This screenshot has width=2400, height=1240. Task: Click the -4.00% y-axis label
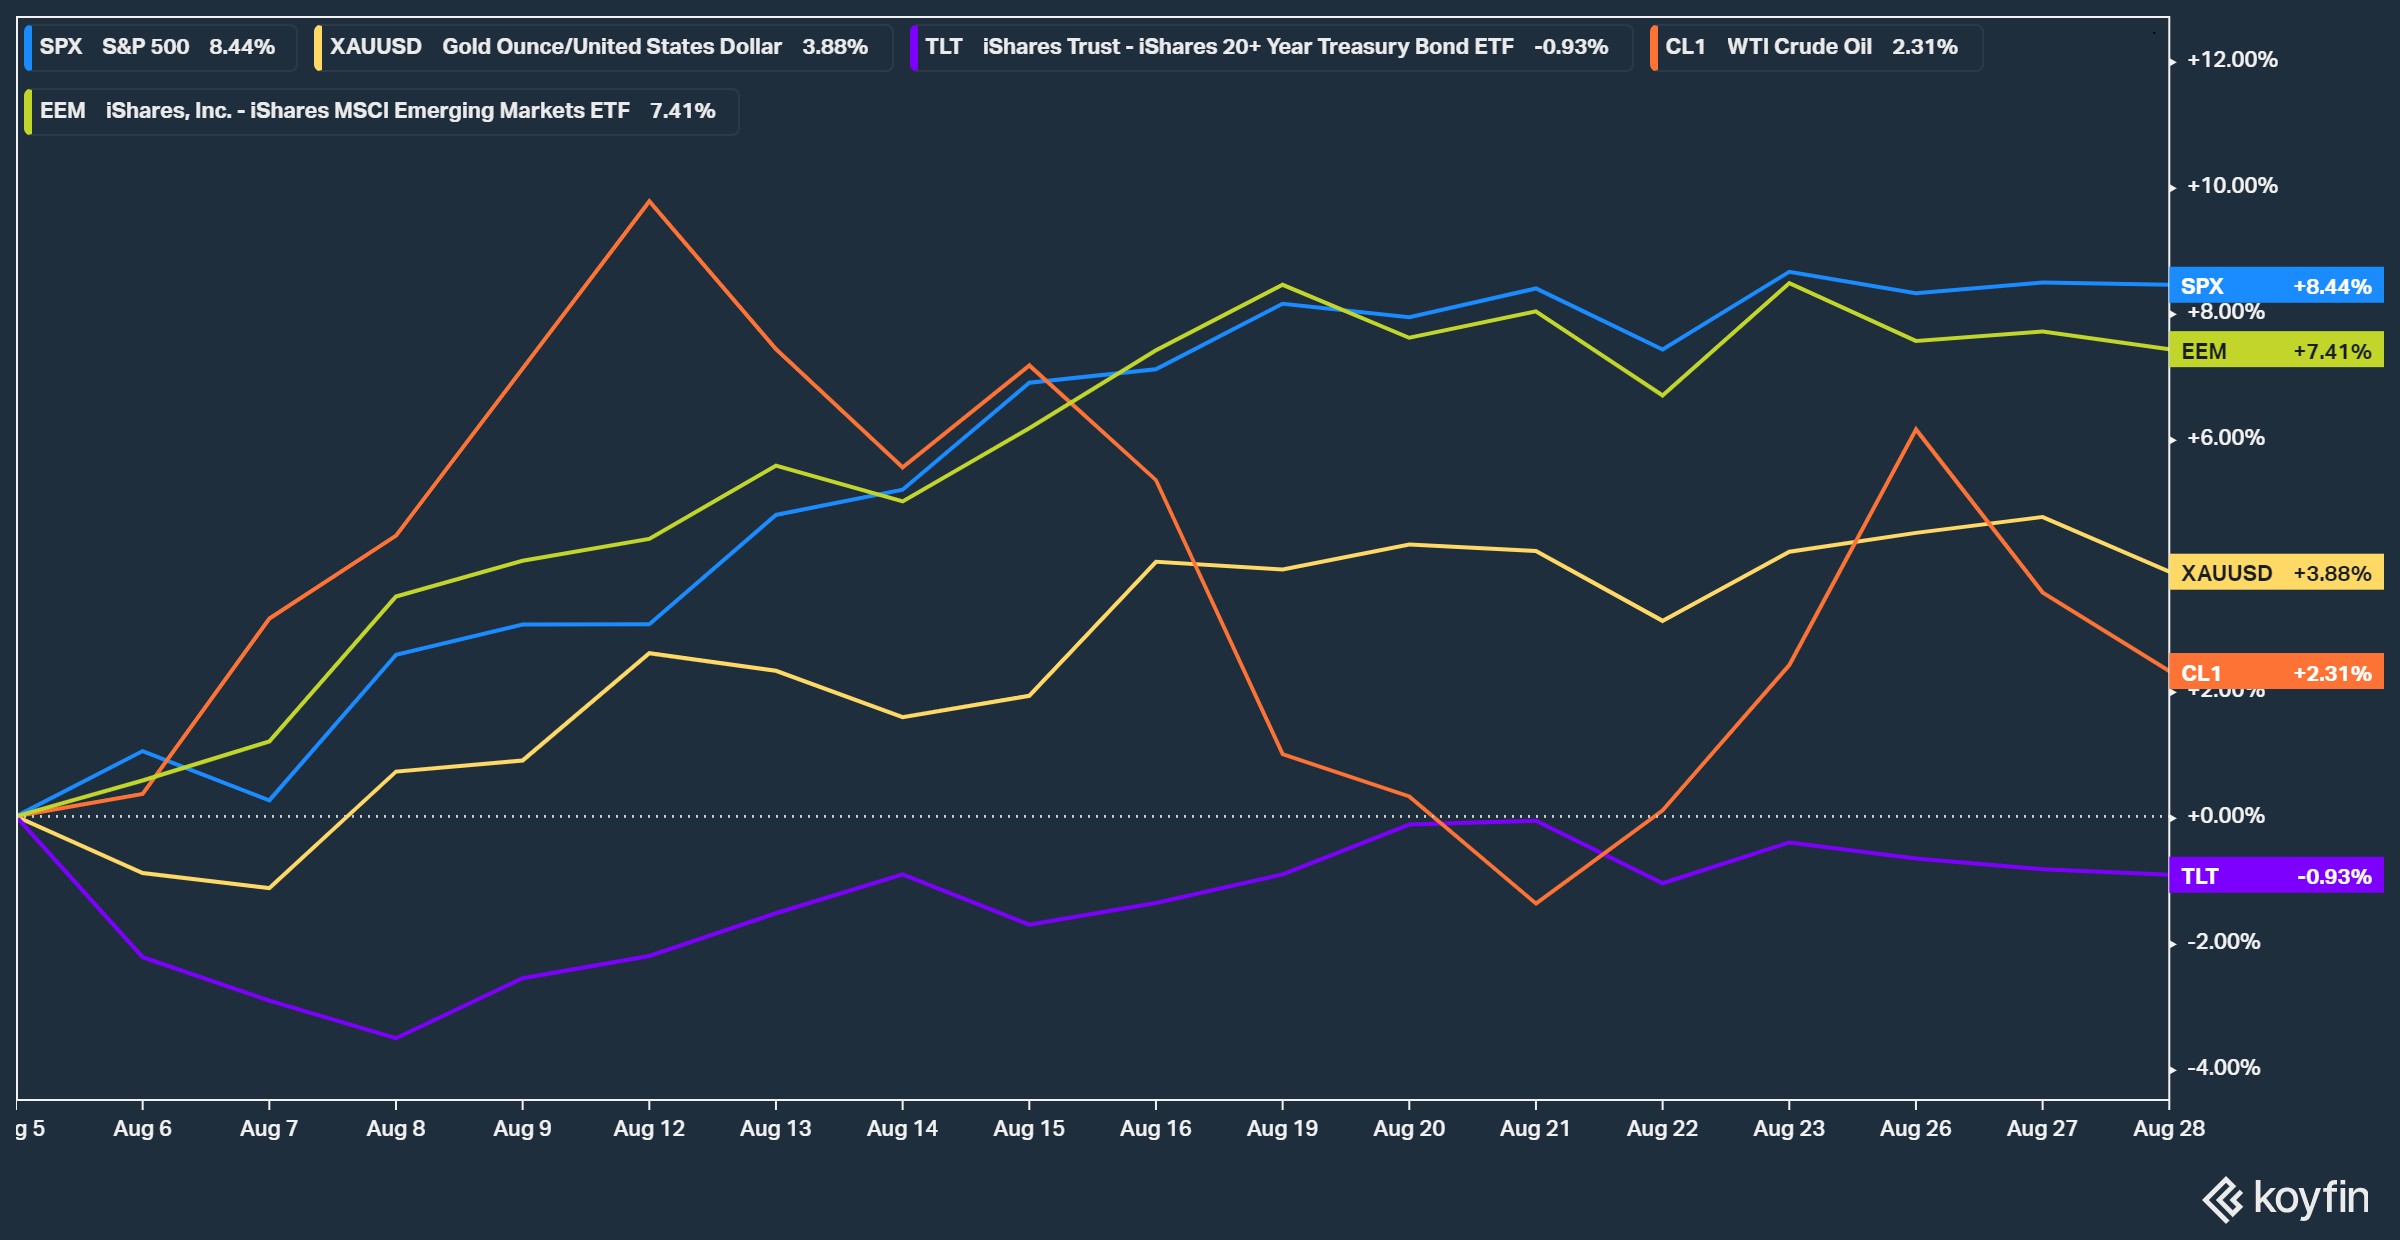pyautogui.click(x=2223, y=1068)
